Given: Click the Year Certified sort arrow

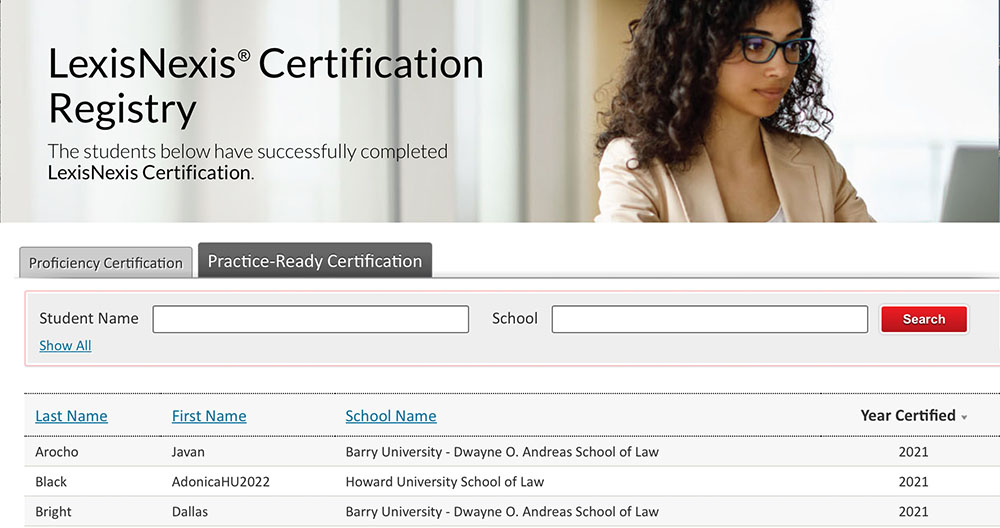Looking at the screenshot, I should [x=964, y=418].
